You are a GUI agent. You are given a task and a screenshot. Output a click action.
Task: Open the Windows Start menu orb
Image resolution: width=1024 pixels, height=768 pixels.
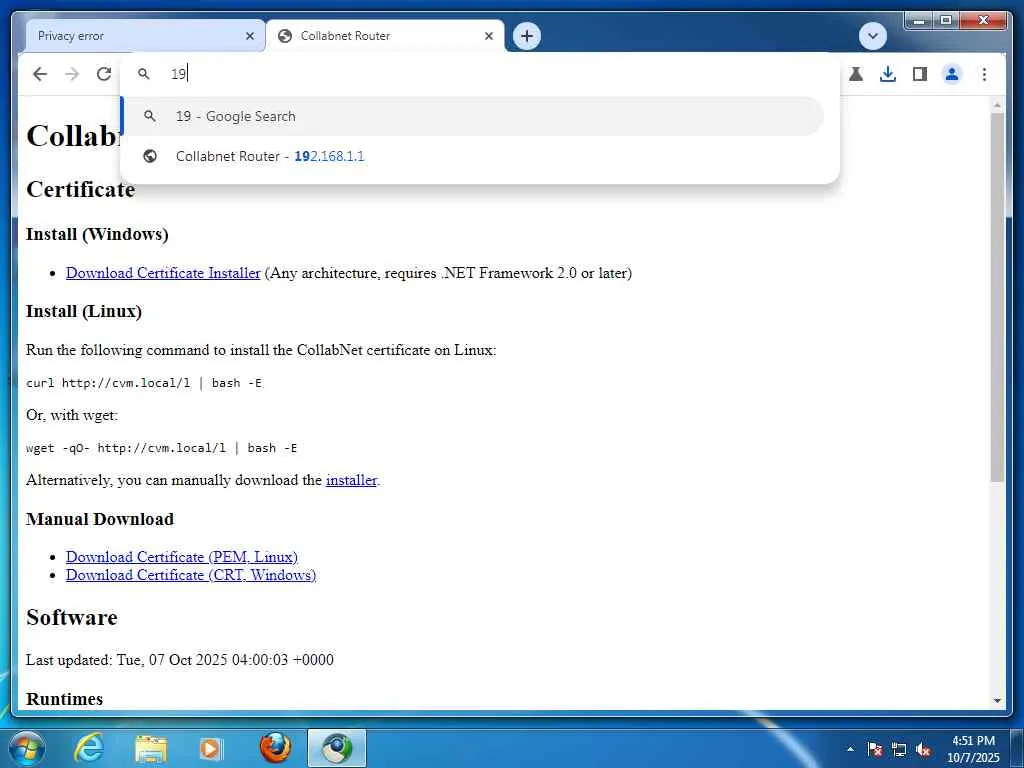[26, 748]
